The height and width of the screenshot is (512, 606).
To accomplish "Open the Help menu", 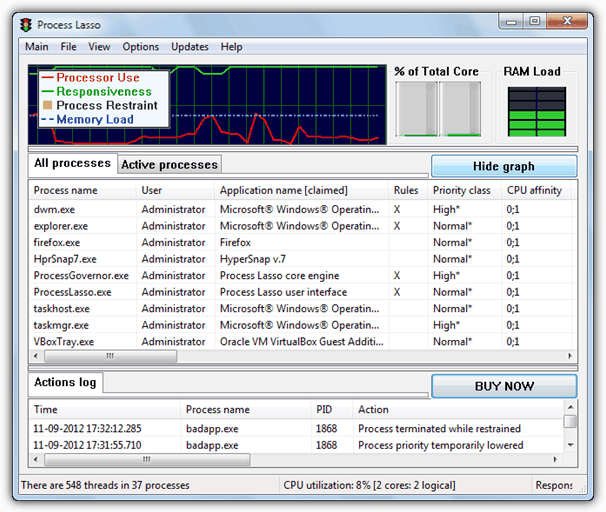I will coord(231,47).
